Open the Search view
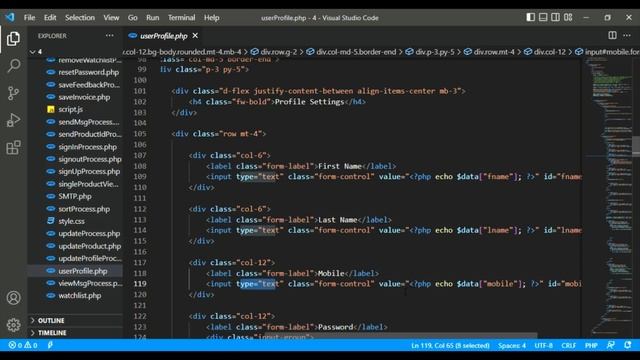The height and width of the screenshot is (360, 640). pos(13,66)
